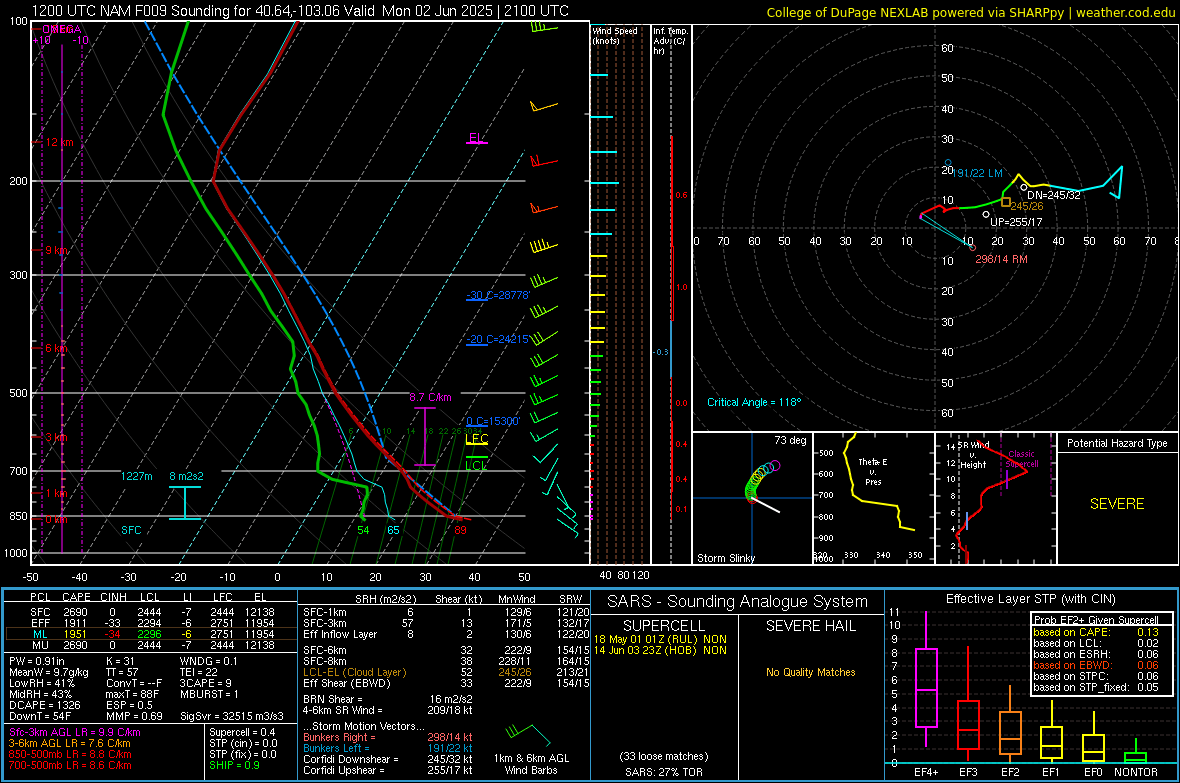The width and height of the screenshot is (1180, 783).
Task: Click the '14 Jun 03 23Z (HOB) NON' analogue match
Action: pos(661,650)
